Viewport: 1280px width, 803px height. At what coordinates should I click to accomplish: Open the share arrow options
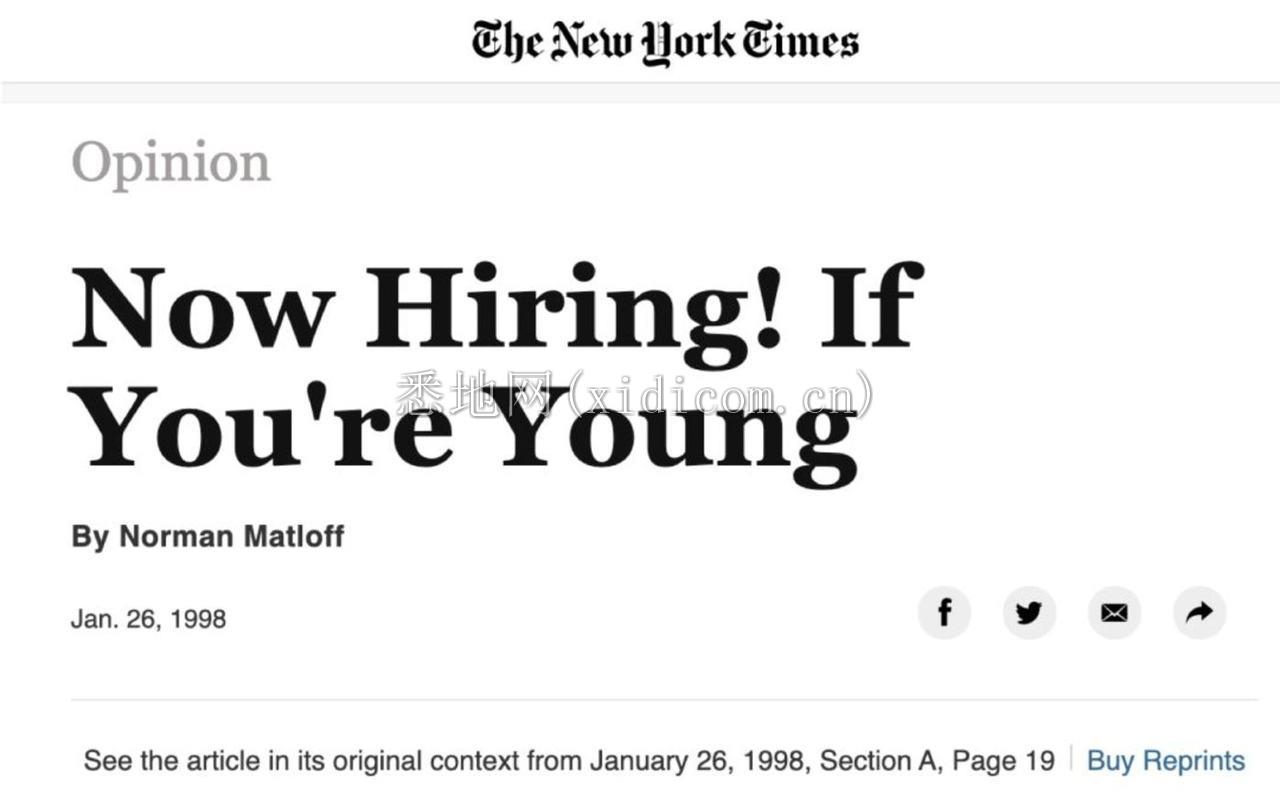pos(1199,613)
